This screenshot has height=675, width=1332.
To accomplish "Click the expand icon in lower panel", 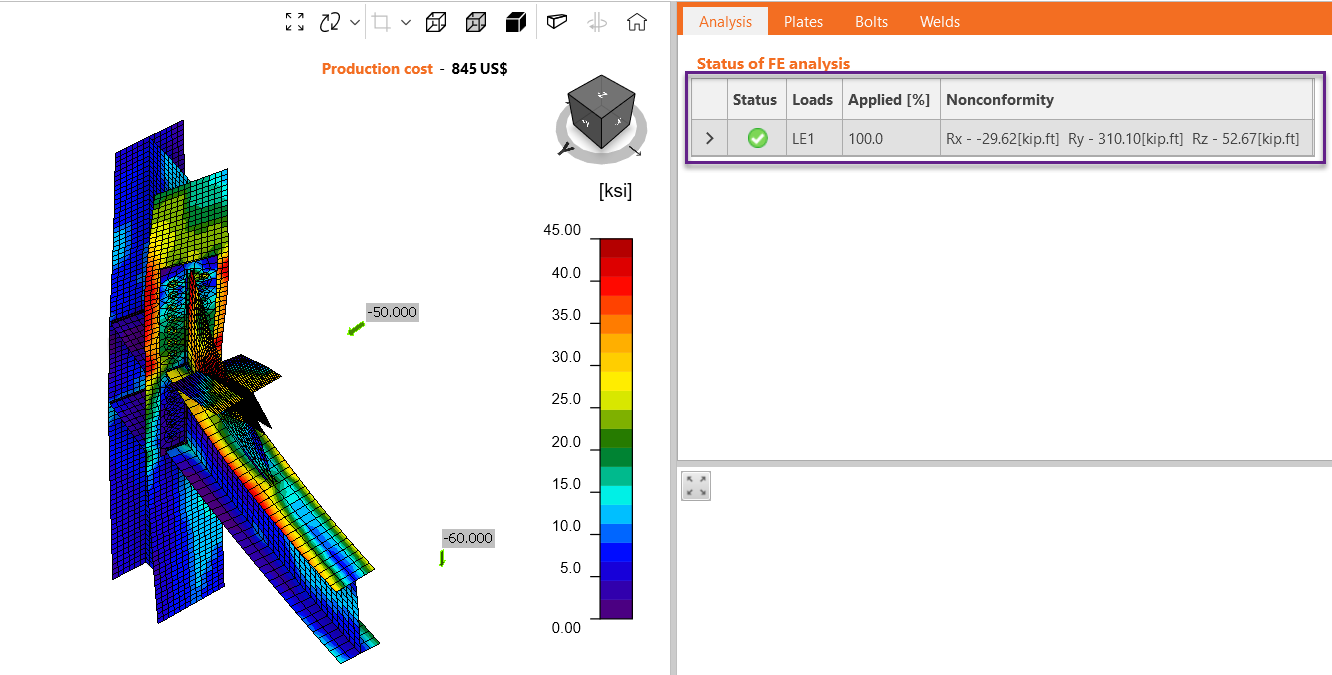I will [696, 486].
